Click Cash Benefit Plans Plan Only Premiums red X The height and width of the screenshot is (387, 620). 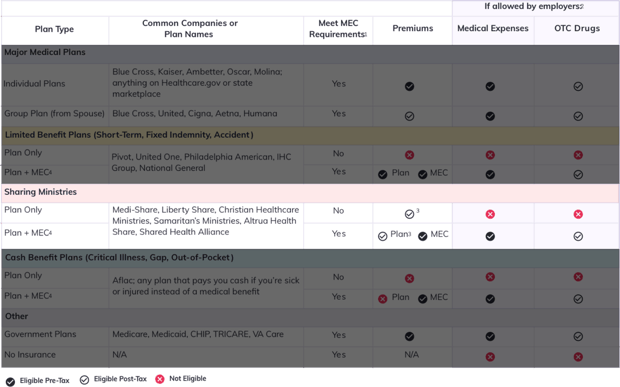pyautogui.click(x=409, y=279)
